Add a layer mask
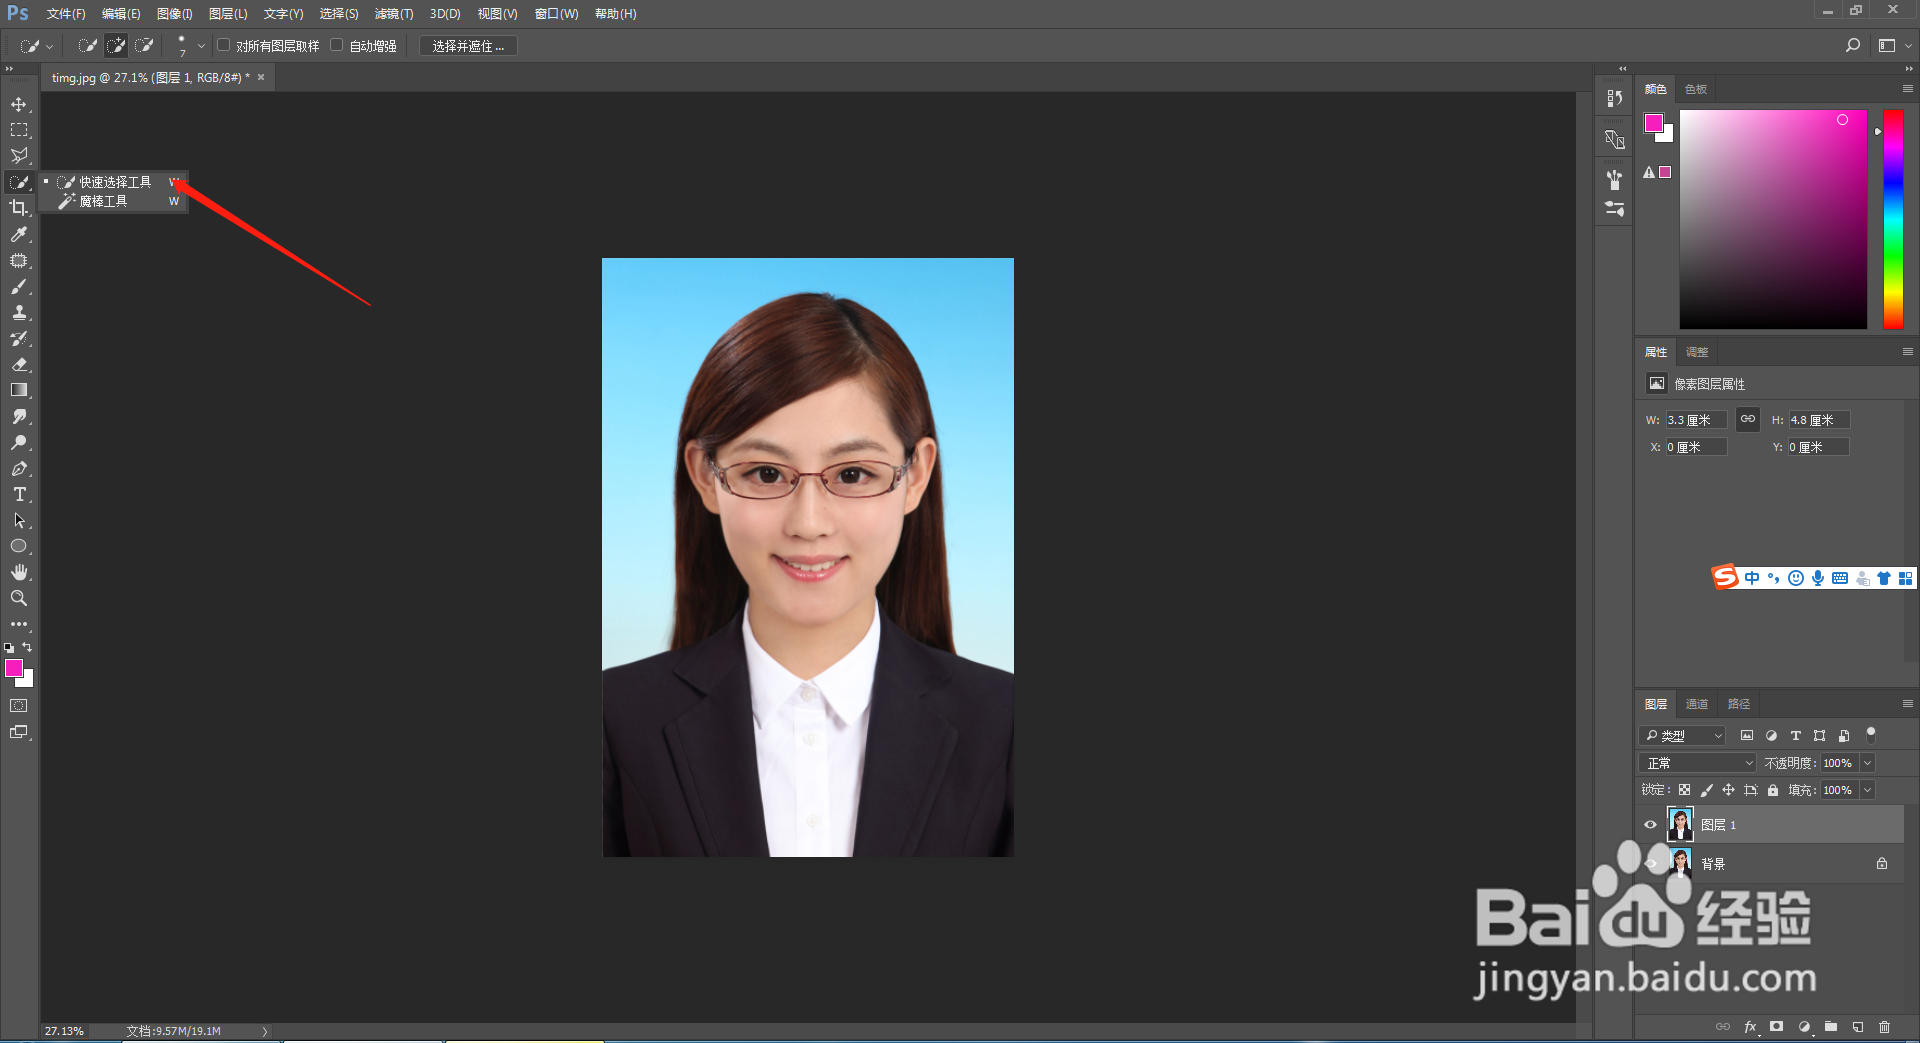1920x1043 pixels. pos(1776,1027)
